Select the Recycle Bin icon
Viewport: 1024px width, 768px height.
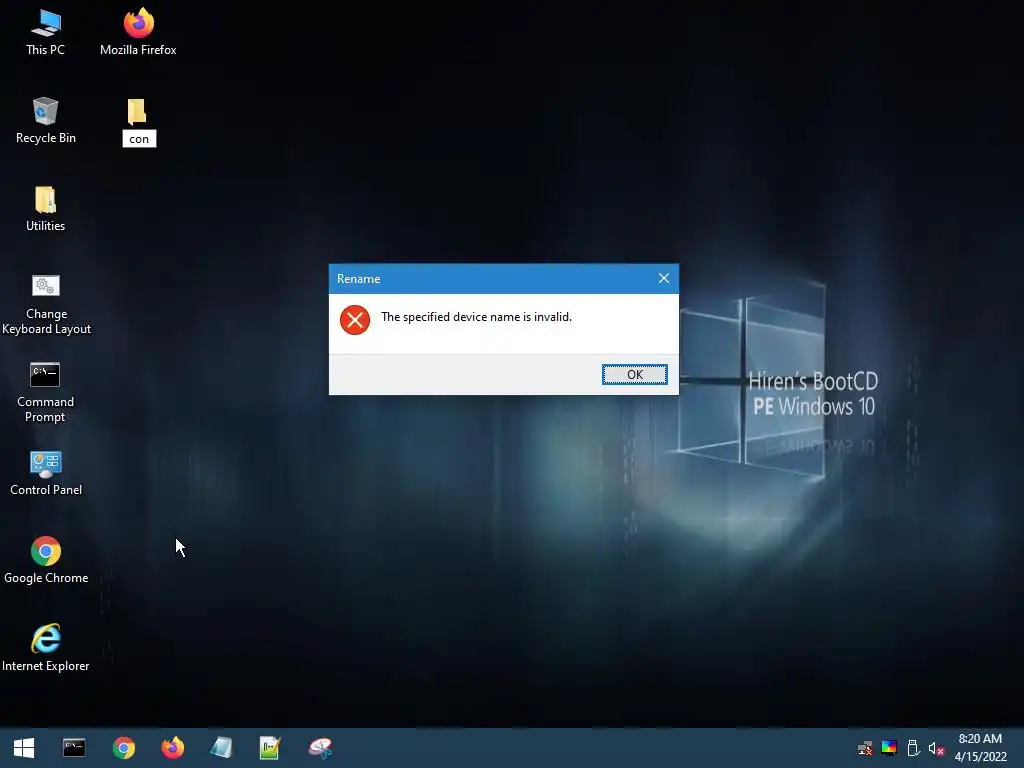coord(45,121)
